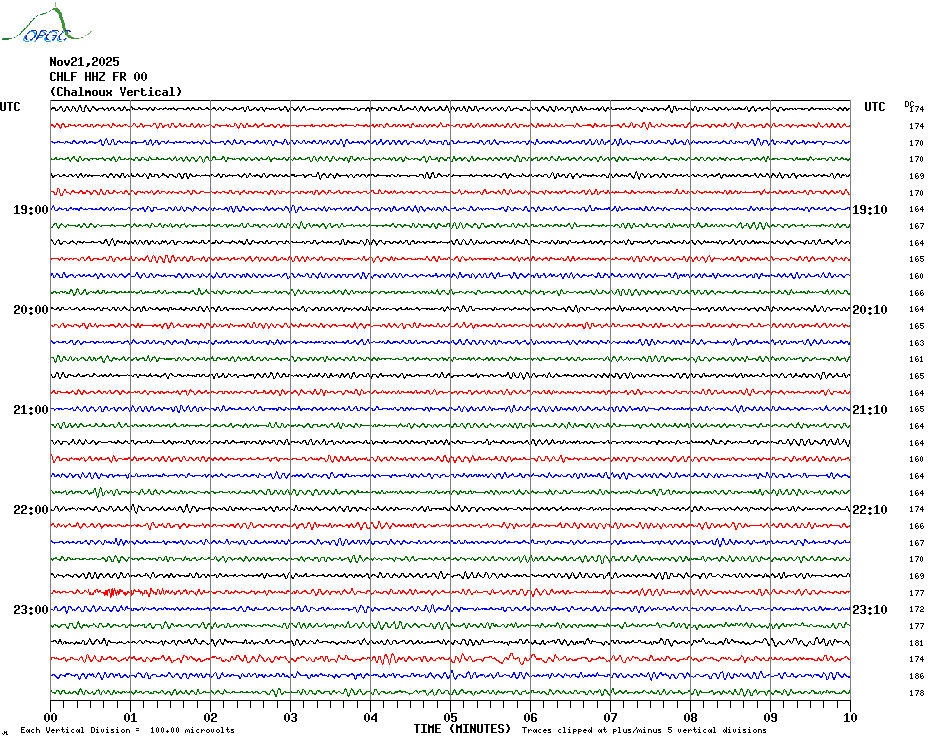Image resolution: width=930 pixels, height=744 pixels.
Task: Click the DC column header
Action: point(909,104)
